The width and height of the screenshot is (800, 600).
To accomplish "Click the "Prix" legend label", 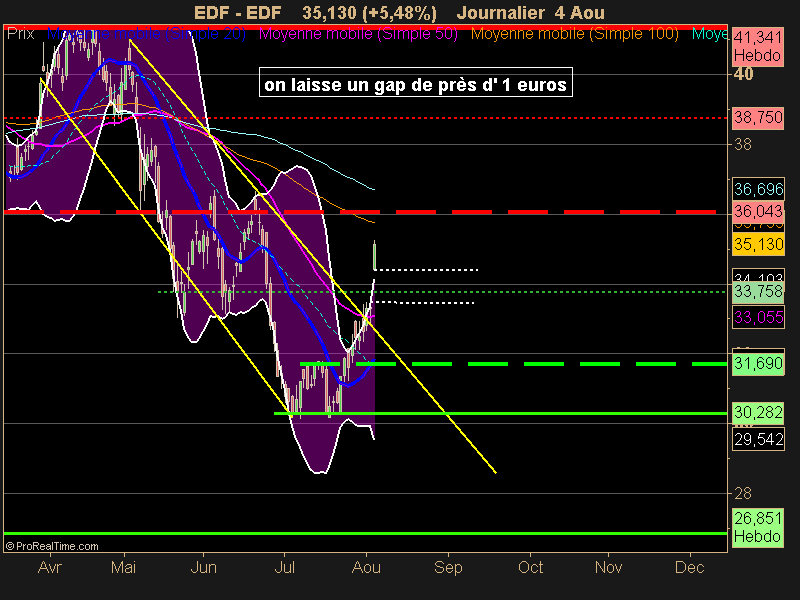I will pos(20,34).
